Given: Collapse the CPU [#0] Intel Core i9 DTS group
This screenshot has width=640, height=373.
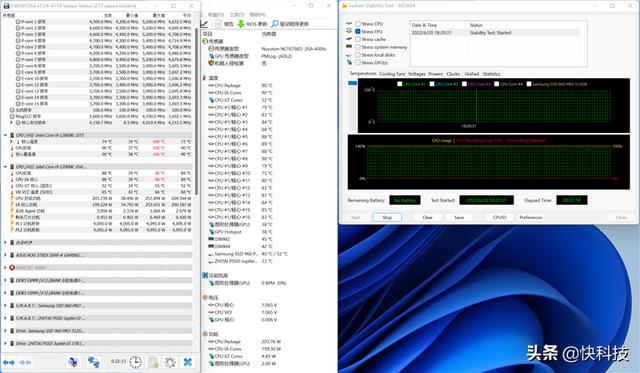Looking at the screenshot, I should point(5,135).
